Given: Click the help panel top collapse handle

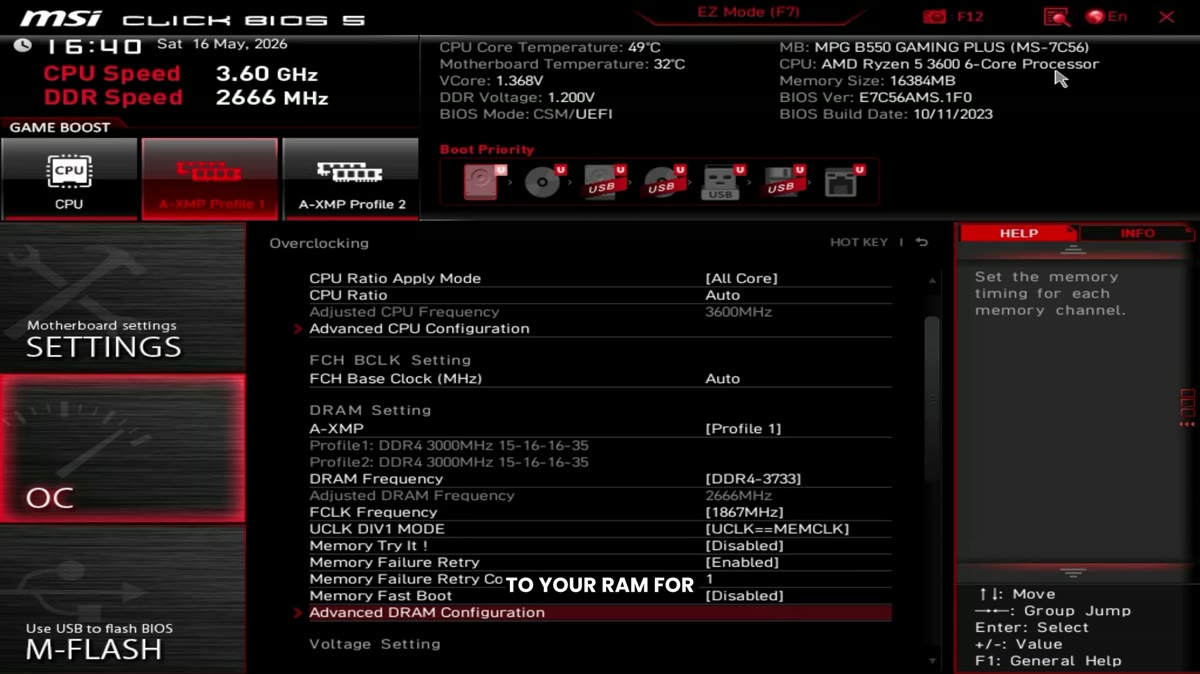Looking at the screenshot, I should (x=1073, y=250).
